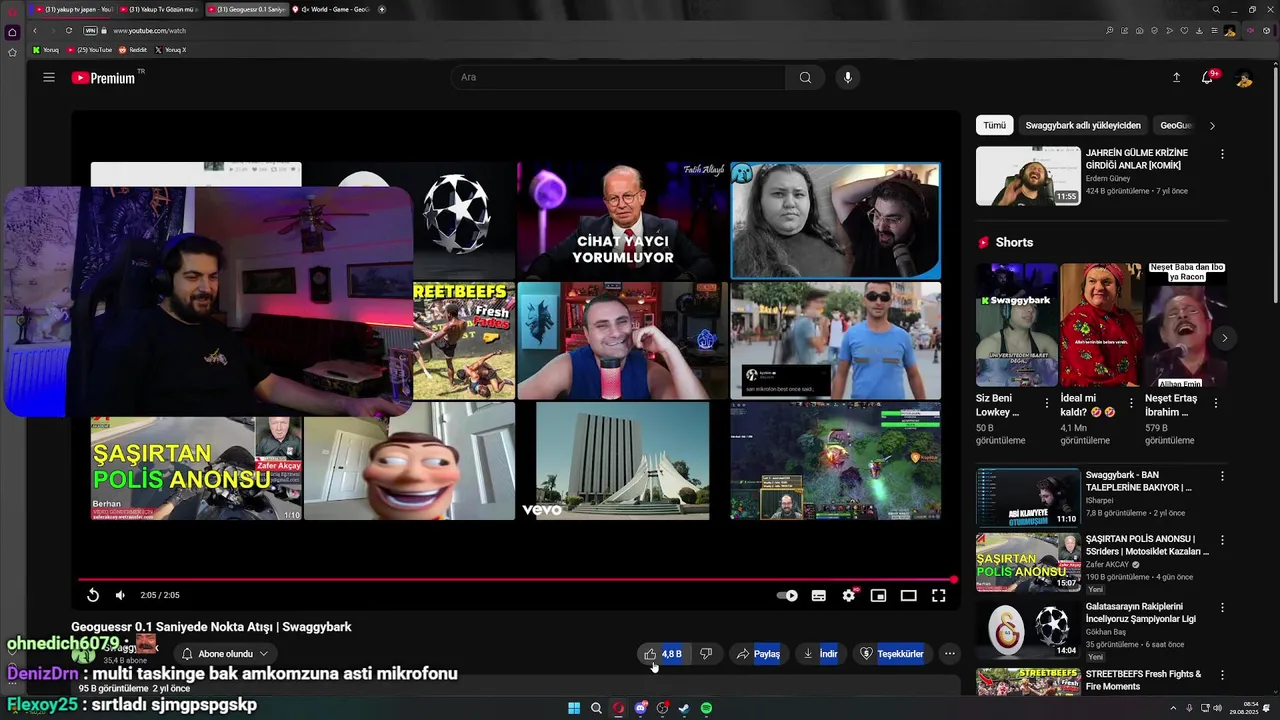Open YouTube notifications bell
Viewport: 1280px width, 720px height.
coord(1208,78)
